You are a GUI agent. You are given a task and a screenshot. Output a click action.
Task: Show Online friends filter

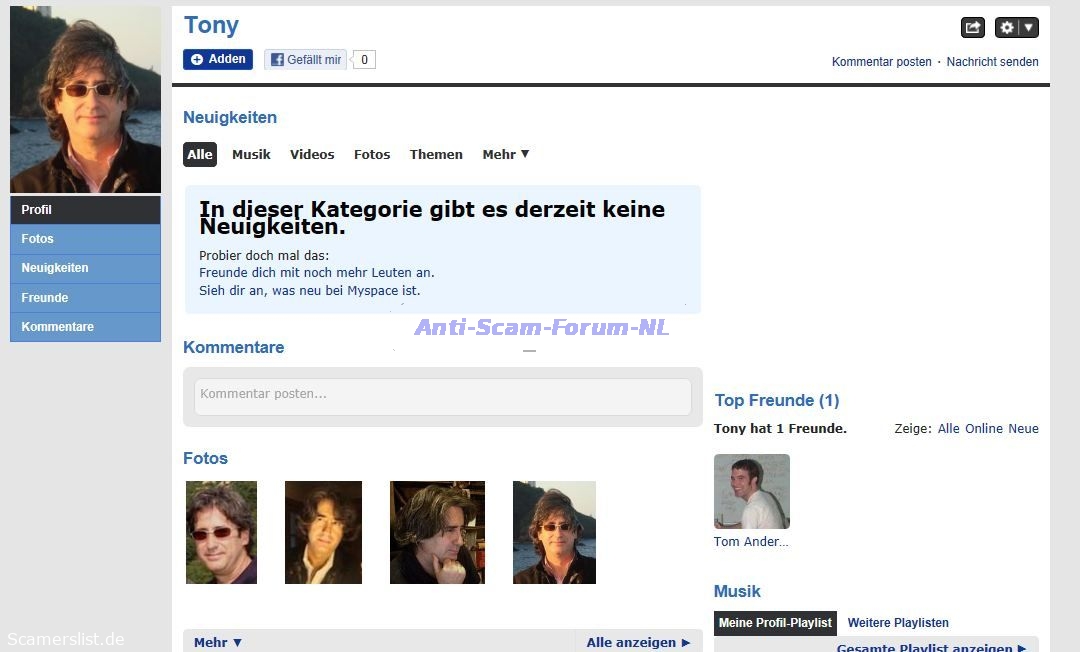tap(983, 429)
